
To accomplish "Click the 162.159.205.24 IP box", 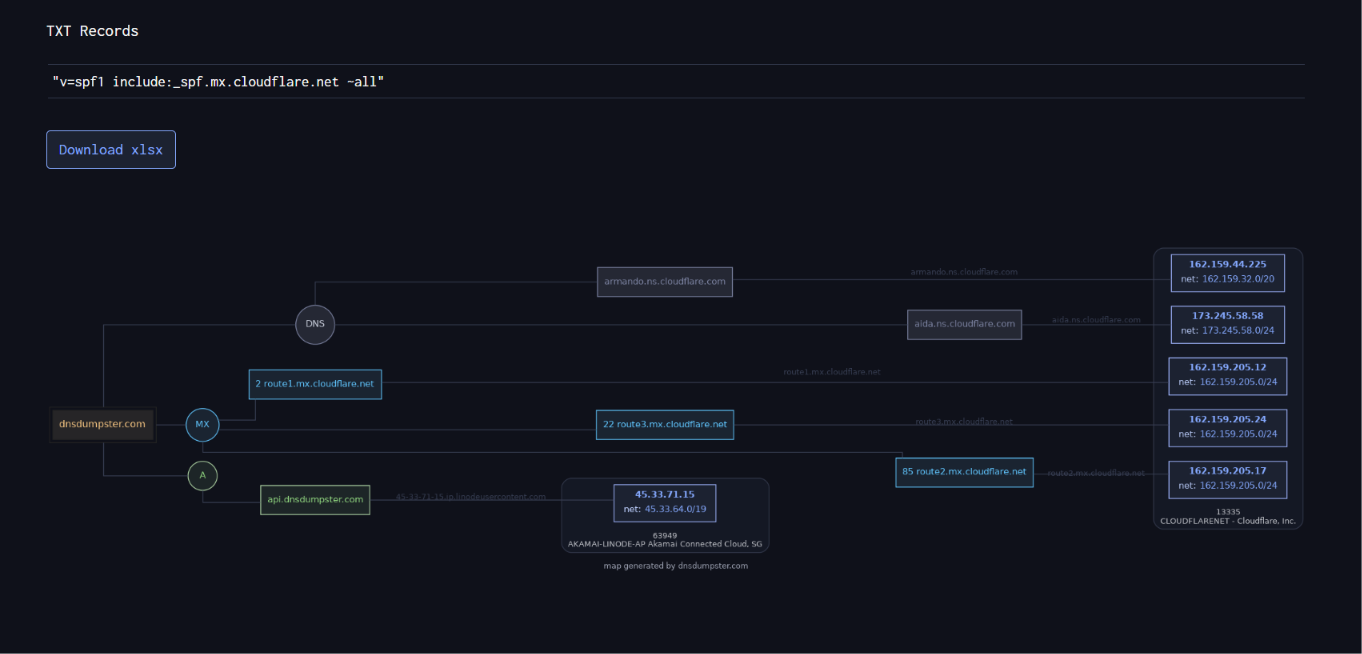I will 1227,428.
